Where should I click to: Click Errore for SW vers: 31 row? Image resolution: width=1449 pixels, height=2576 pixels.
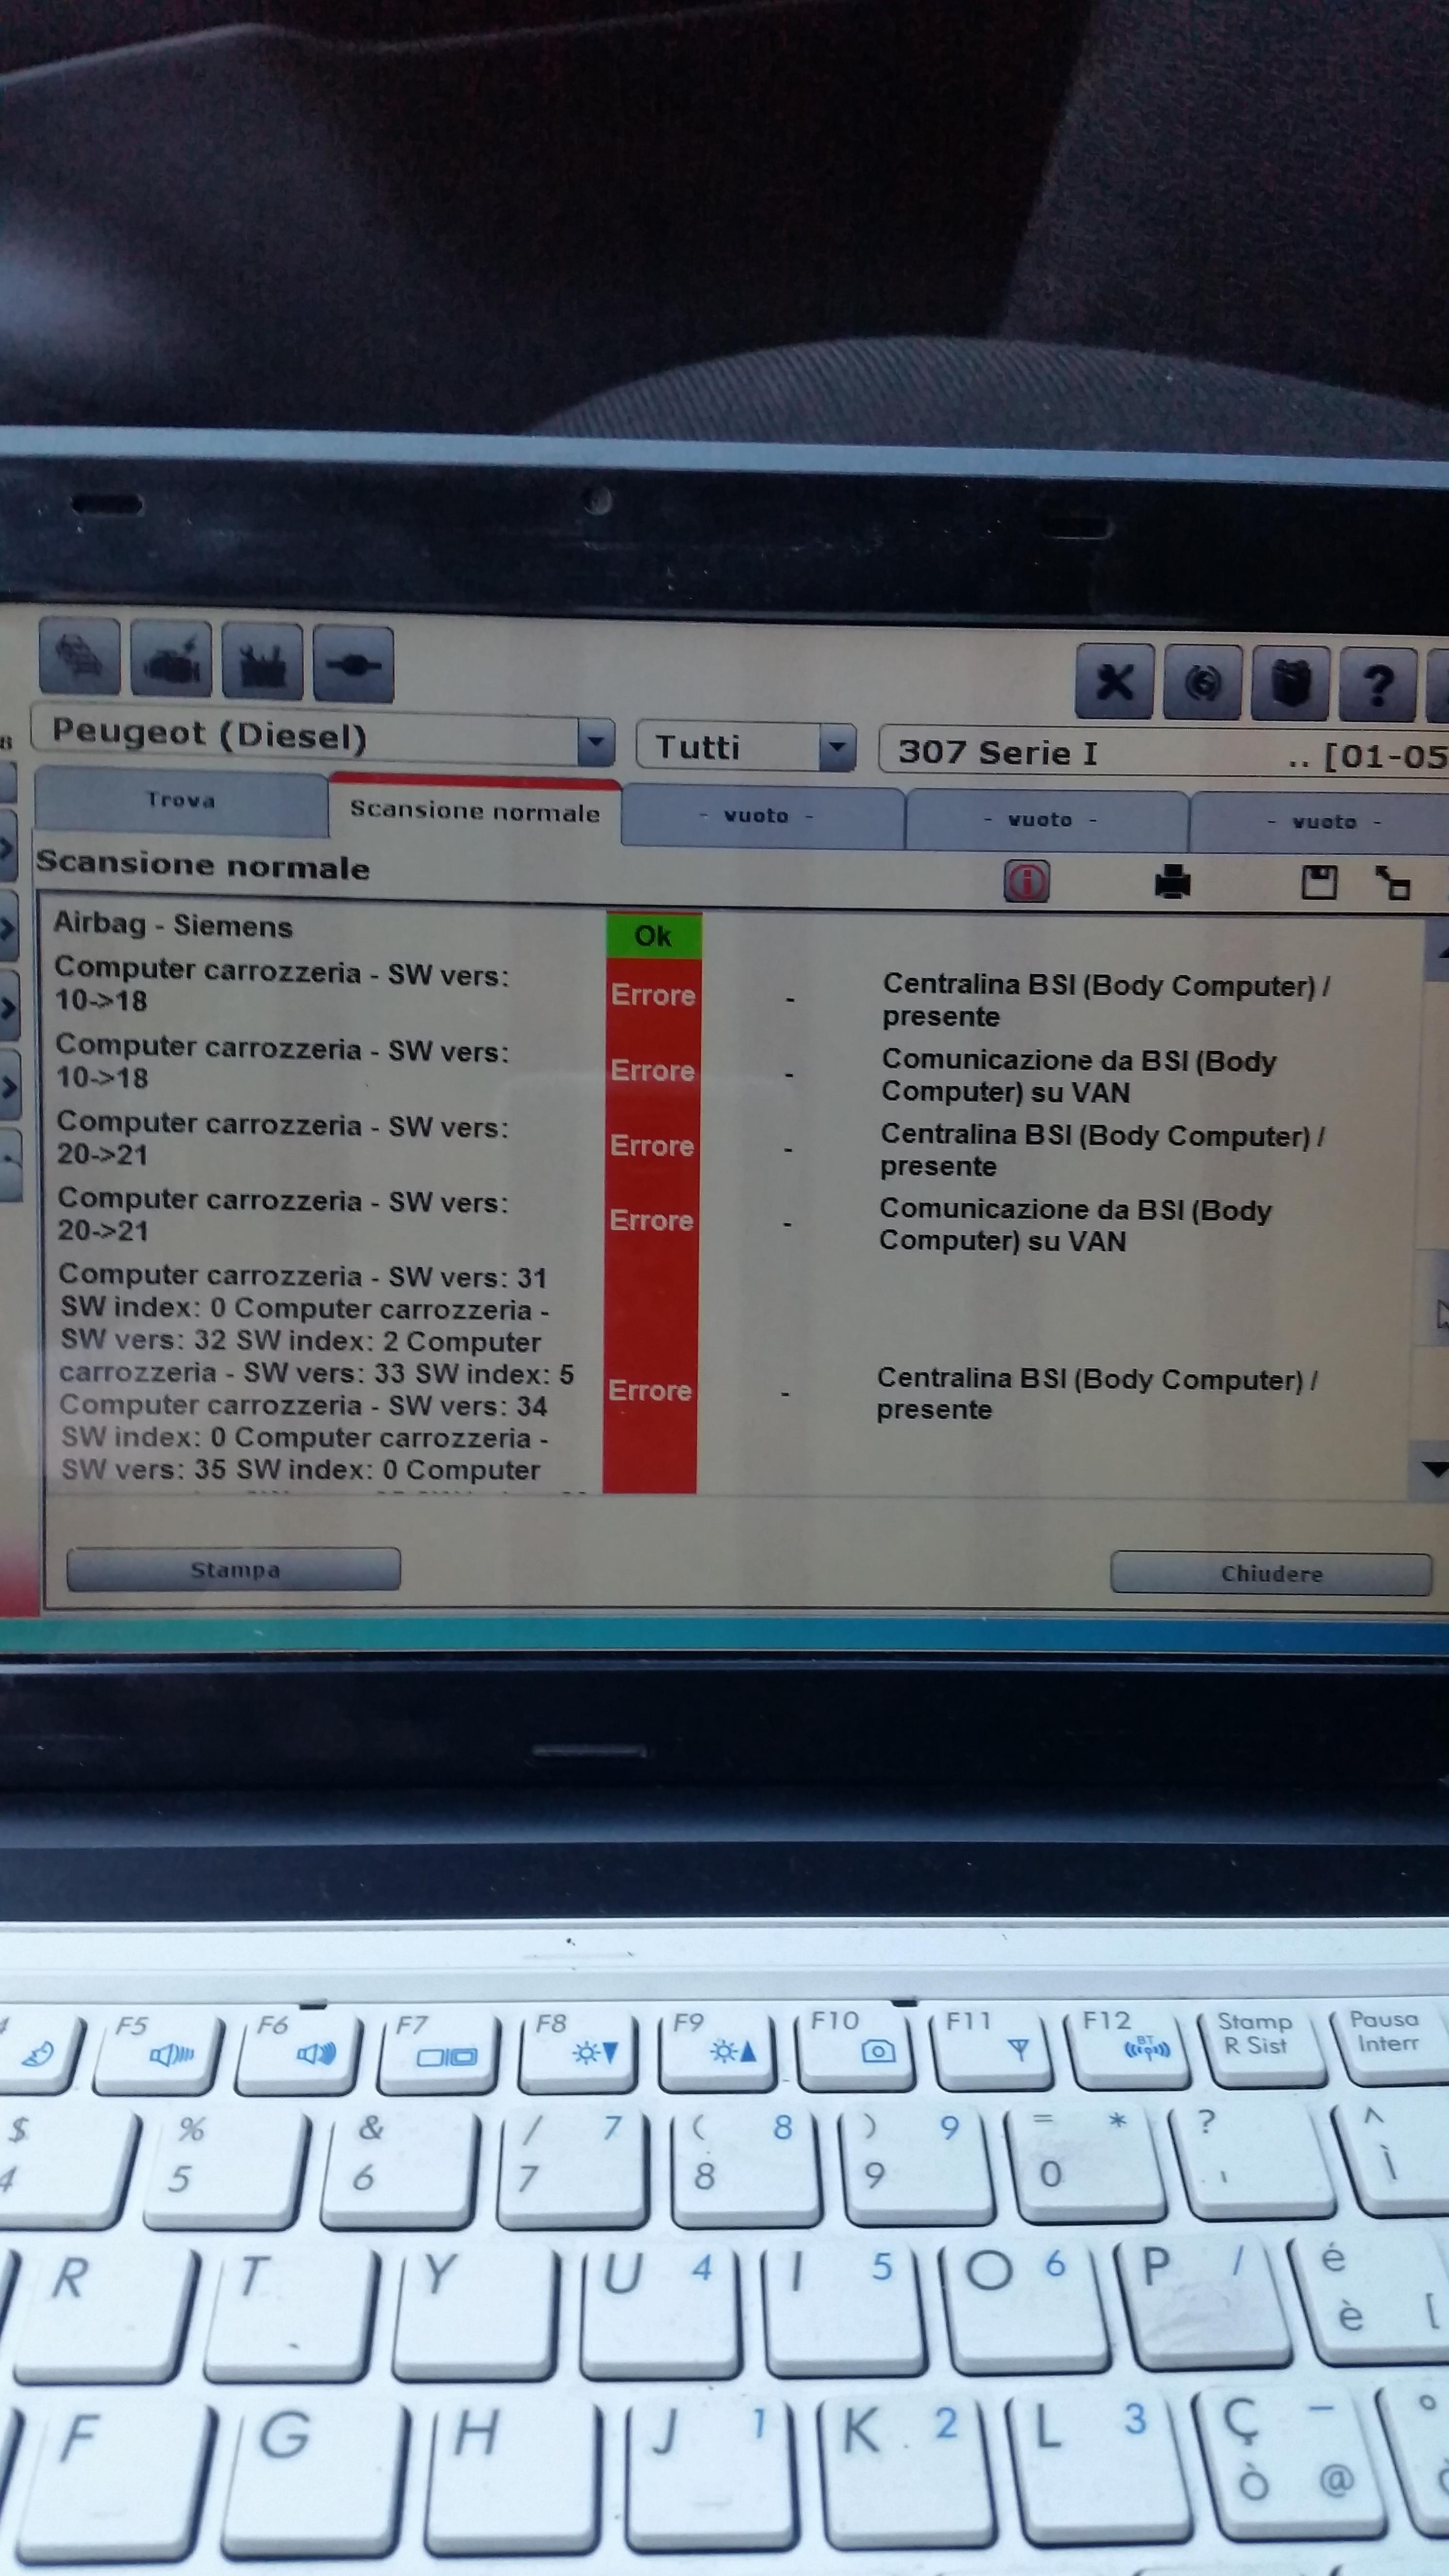pos(650,1391)
